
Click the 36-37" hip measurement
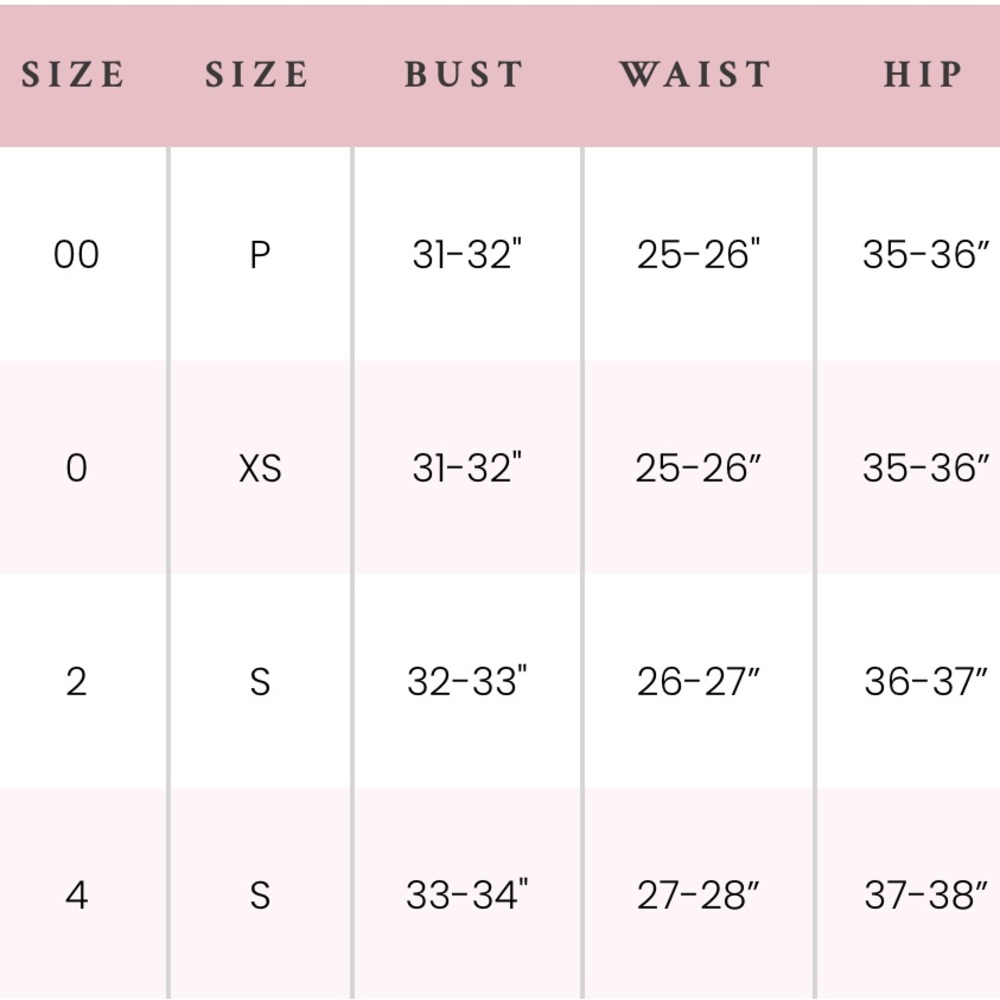pyautogui.click(x=926, y=680)
